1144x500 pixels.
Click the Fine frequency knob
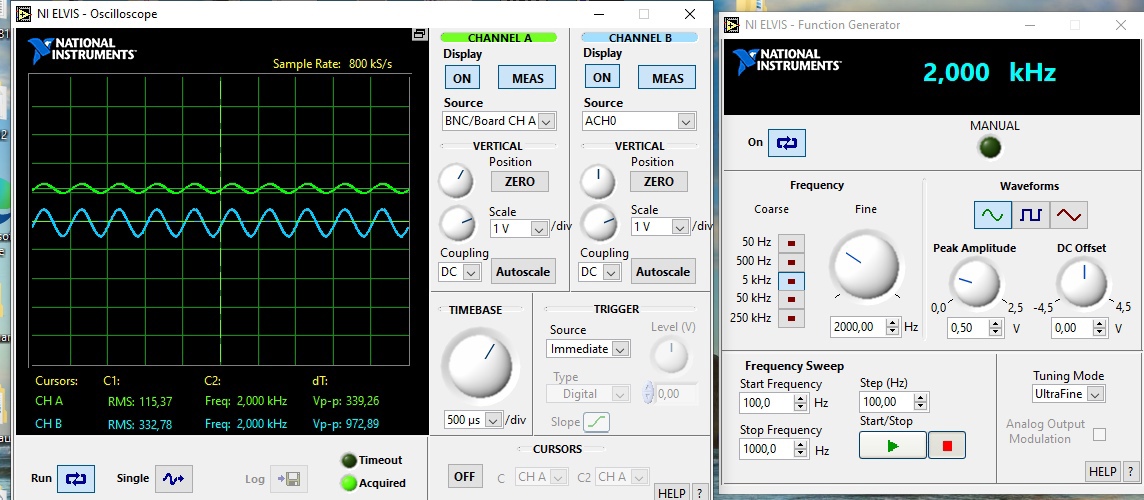pyautogui.click(x=865, y=264)
